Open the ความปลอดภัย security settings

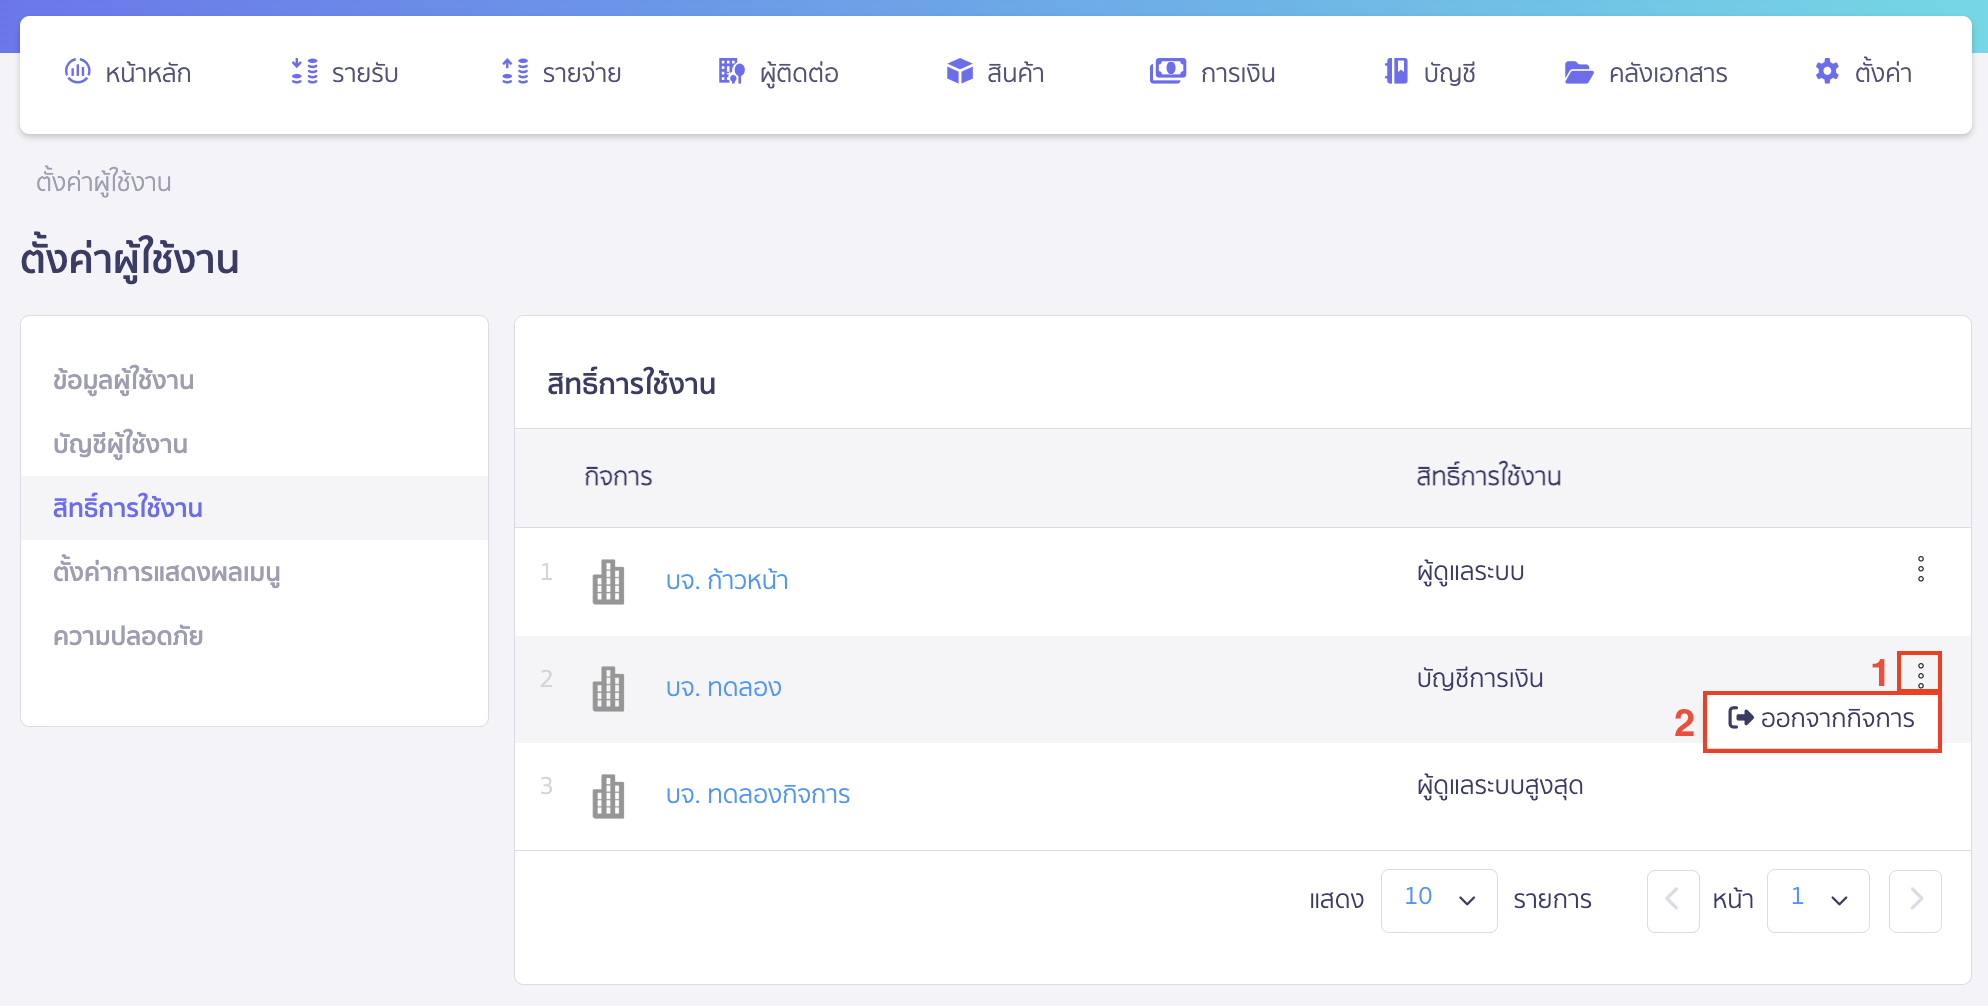(x=129, y=635)
